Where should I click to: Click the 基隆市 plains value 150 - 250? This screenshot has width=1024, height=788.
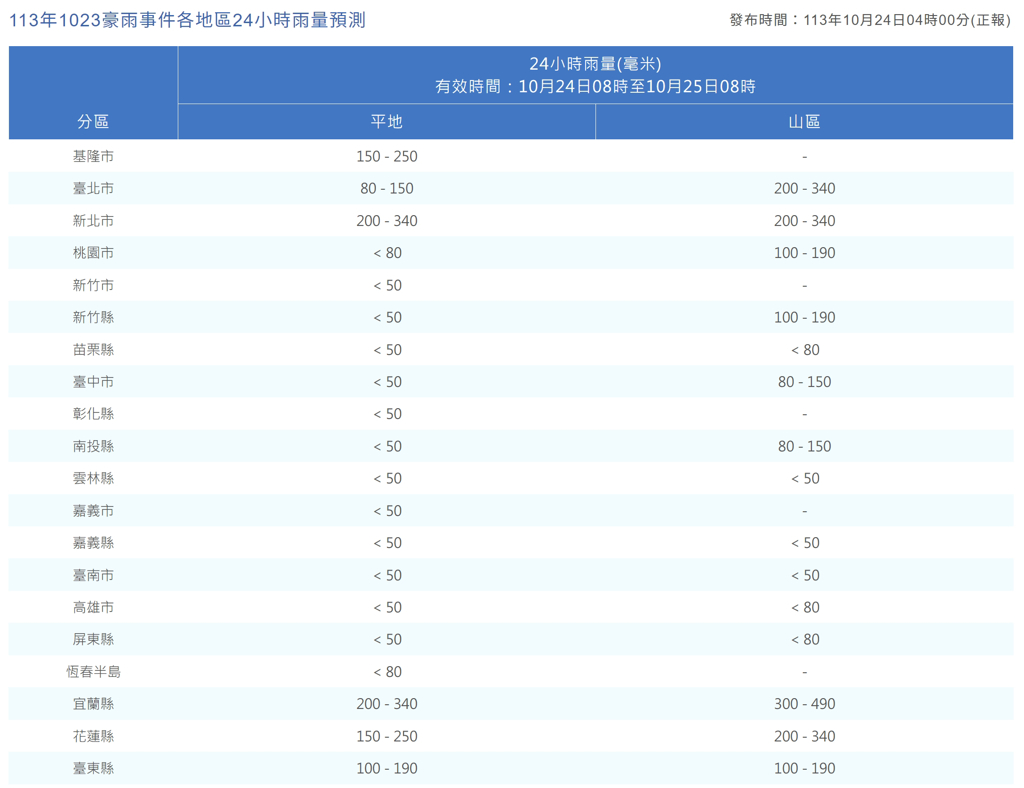pos(386,156)
